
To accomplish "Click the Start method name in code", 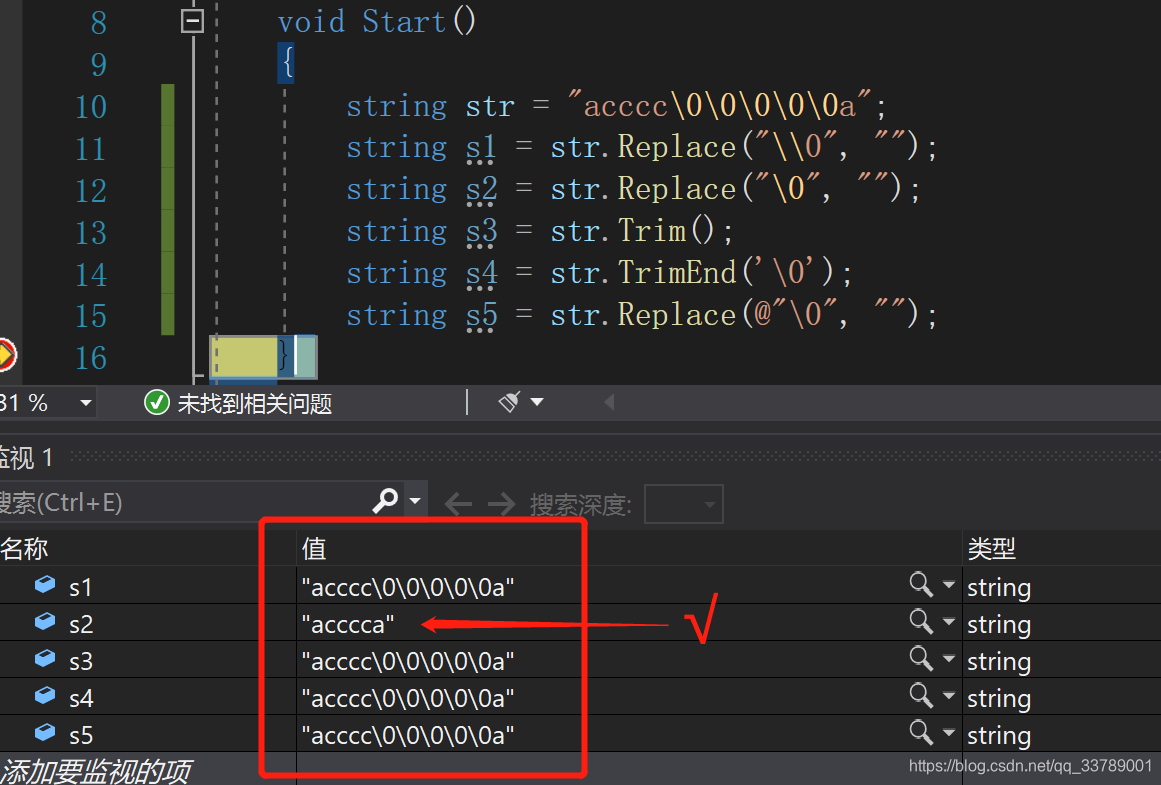I will pyautogui.click(x=404, y=21).
